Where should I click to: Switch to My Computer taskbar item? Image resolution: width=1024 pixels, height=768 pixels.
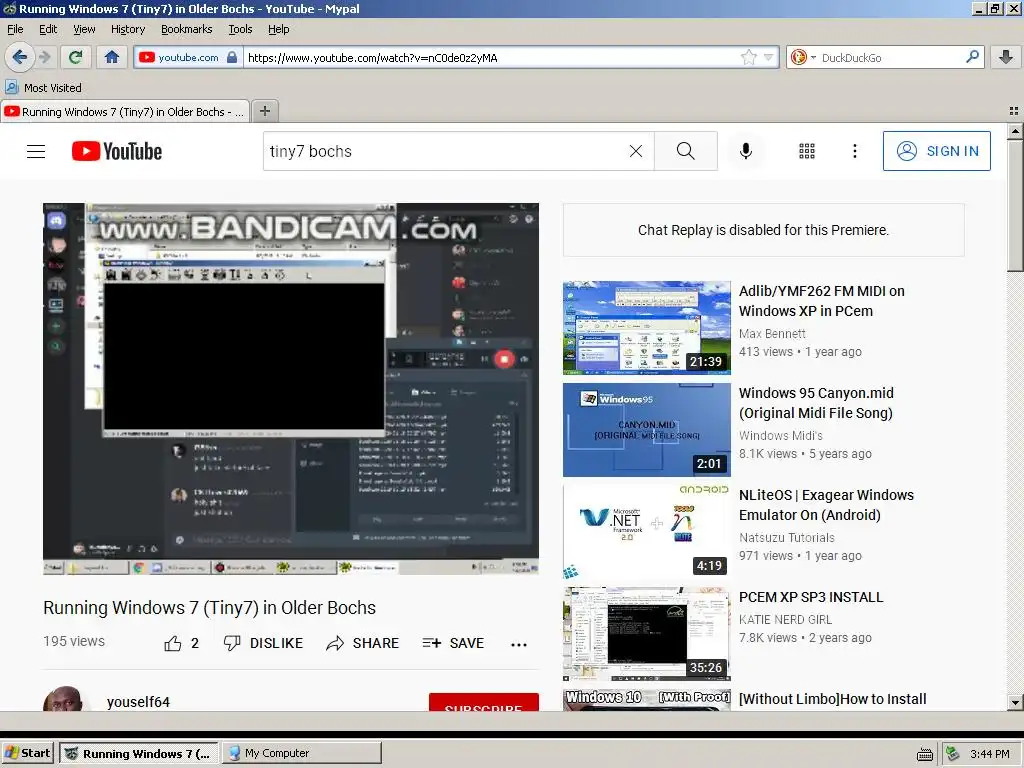tap(302, 753)
